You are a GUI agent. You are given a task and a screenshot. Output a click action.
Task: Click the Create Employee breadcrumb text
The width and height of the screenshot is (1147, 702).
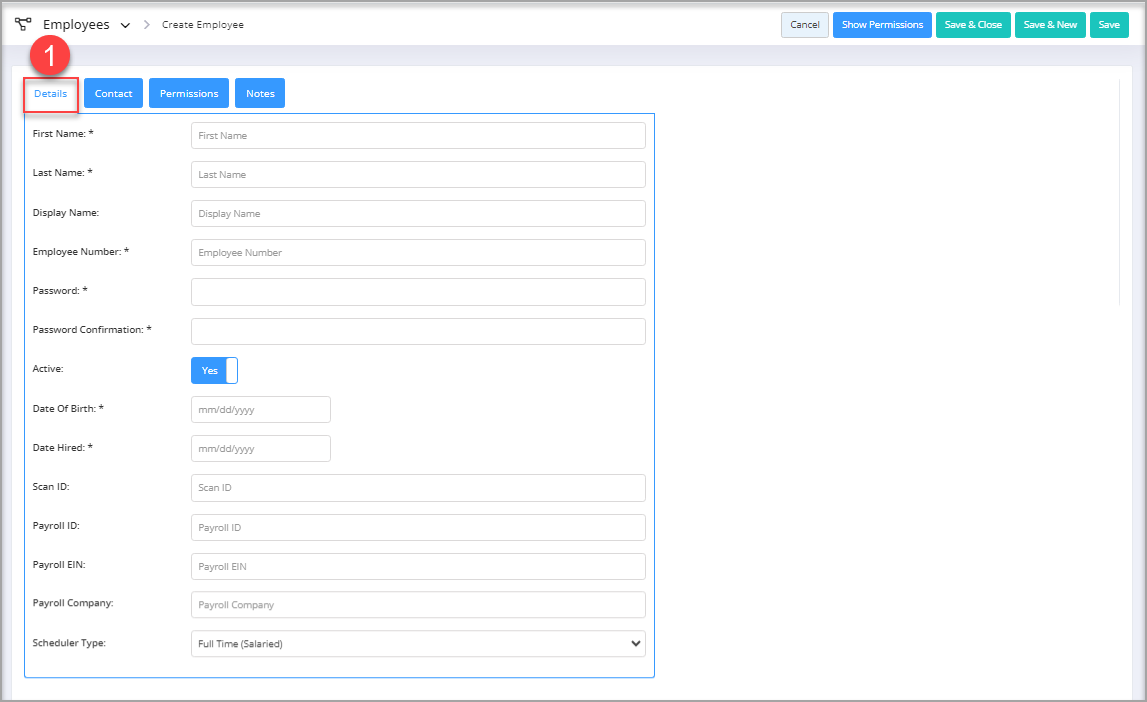click(203, 25)
